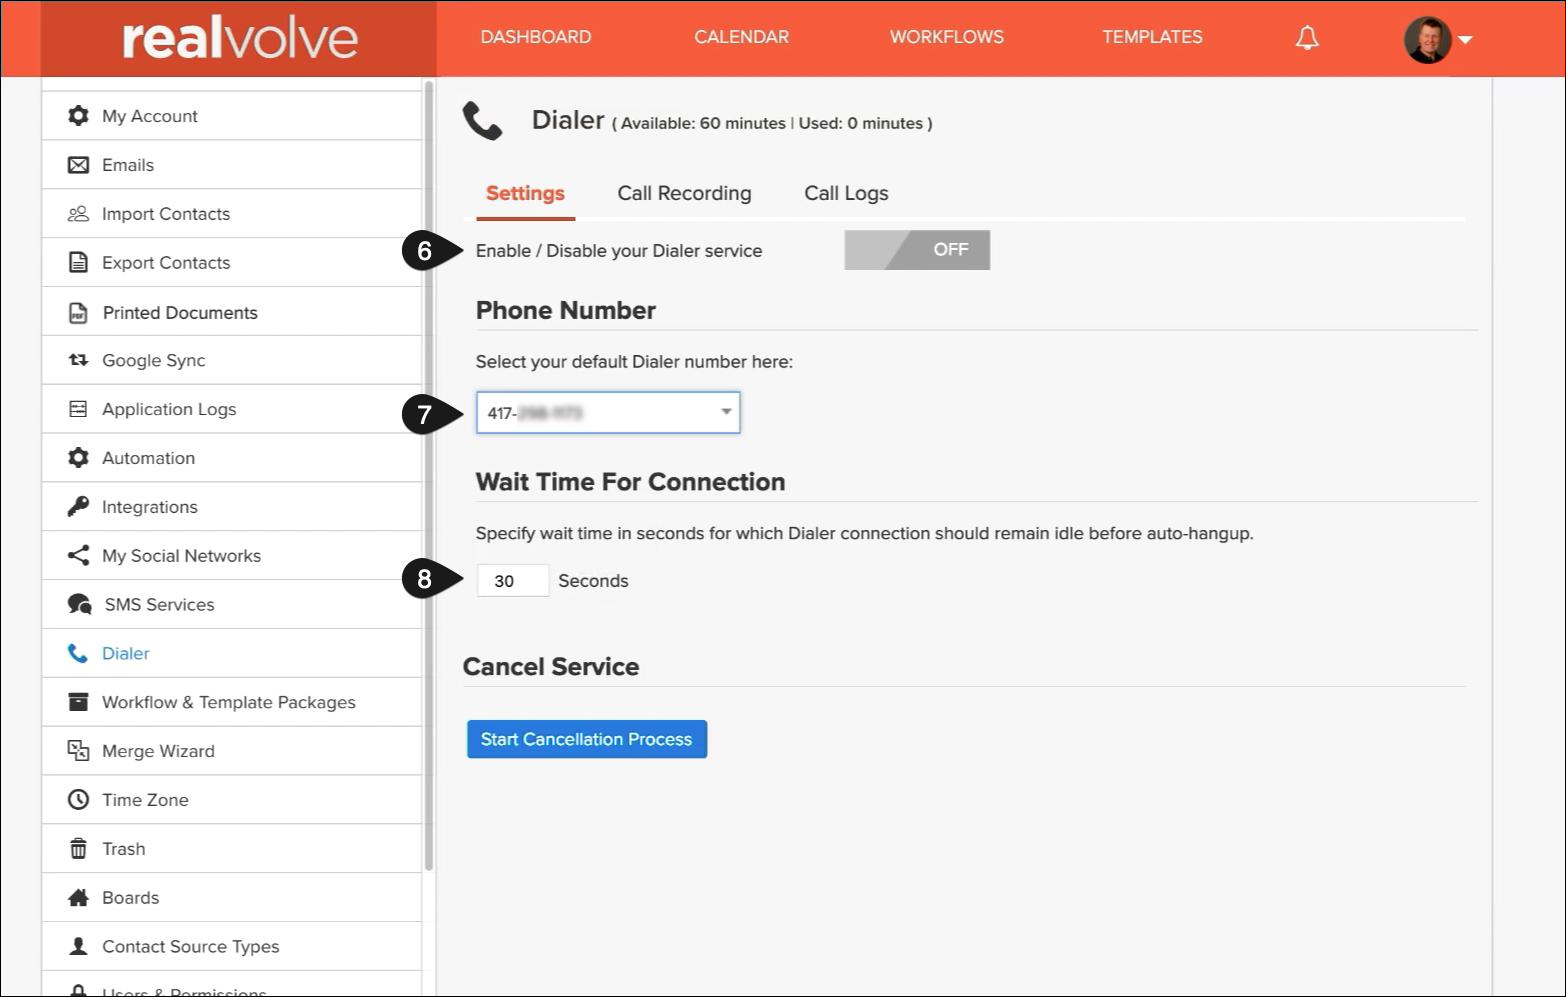This screenshot has width=1566, height=997.
Task: Toggle the Dialer service ON/OFF switch
Action: click(x=917, y=250)
